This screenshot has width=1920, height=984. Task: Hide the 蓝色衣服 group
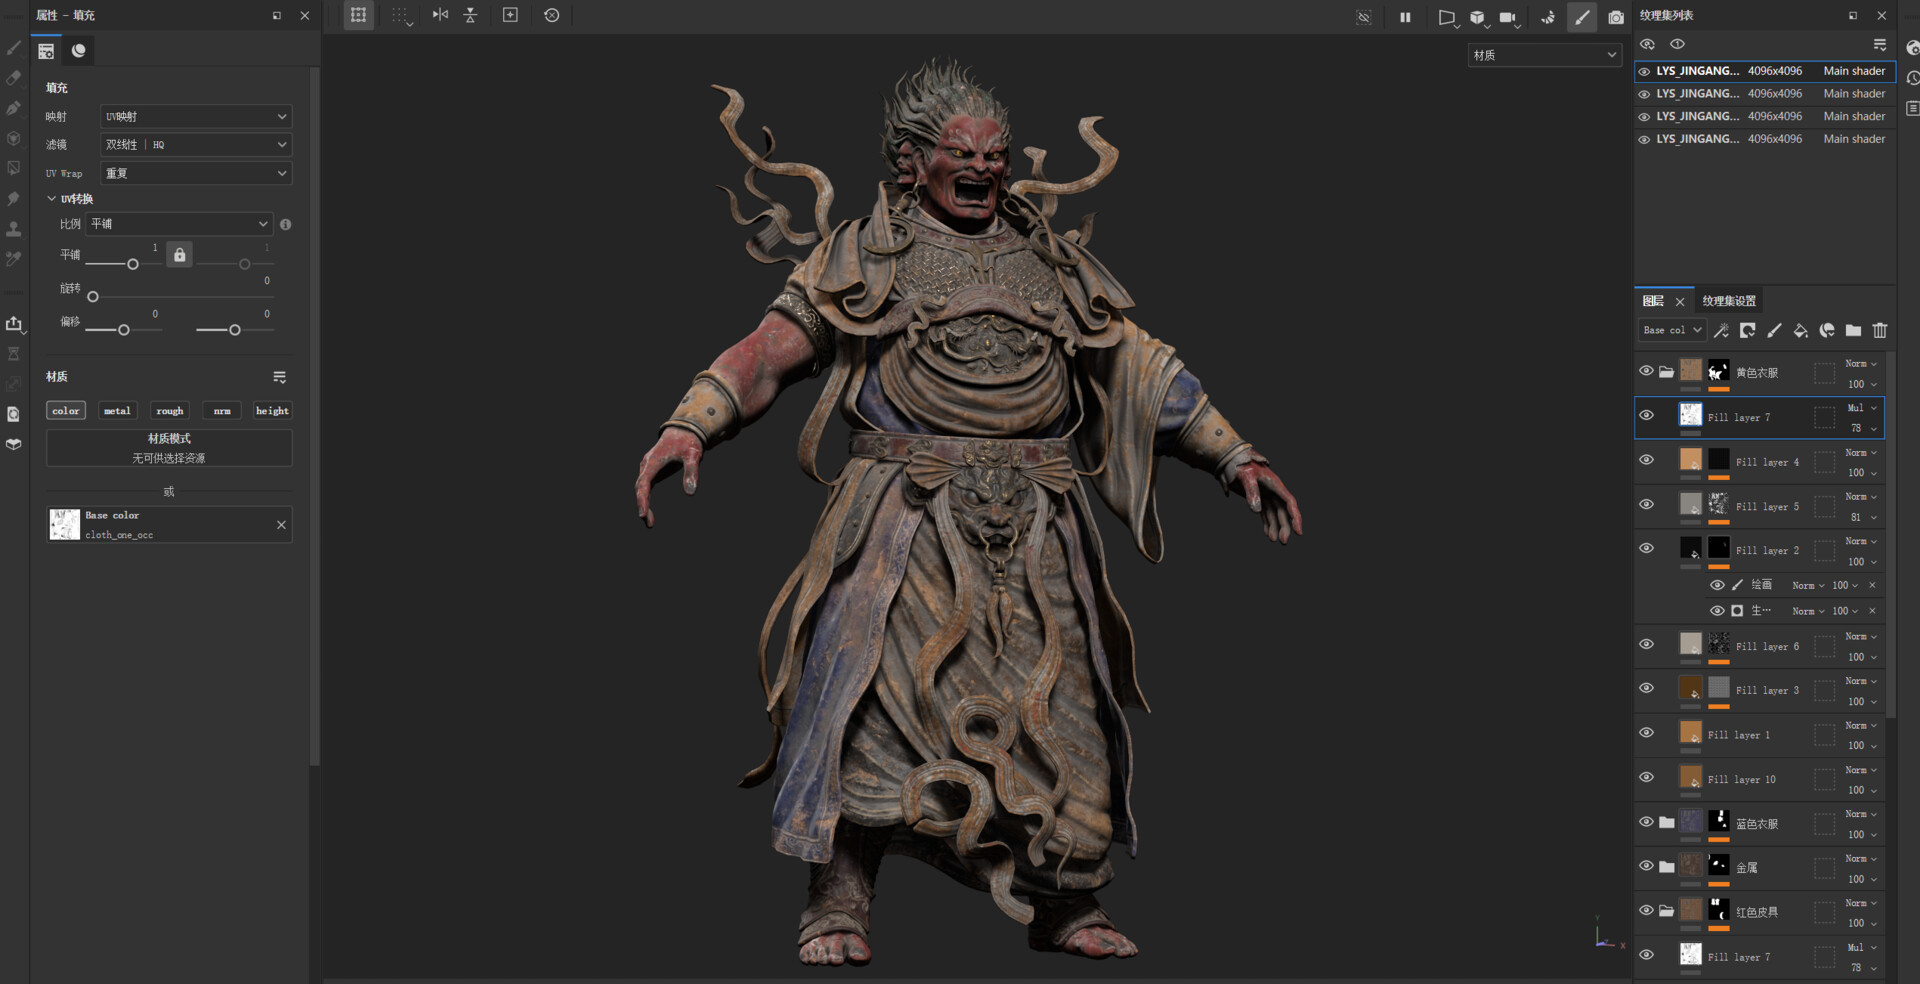(x=1647, y=822)
